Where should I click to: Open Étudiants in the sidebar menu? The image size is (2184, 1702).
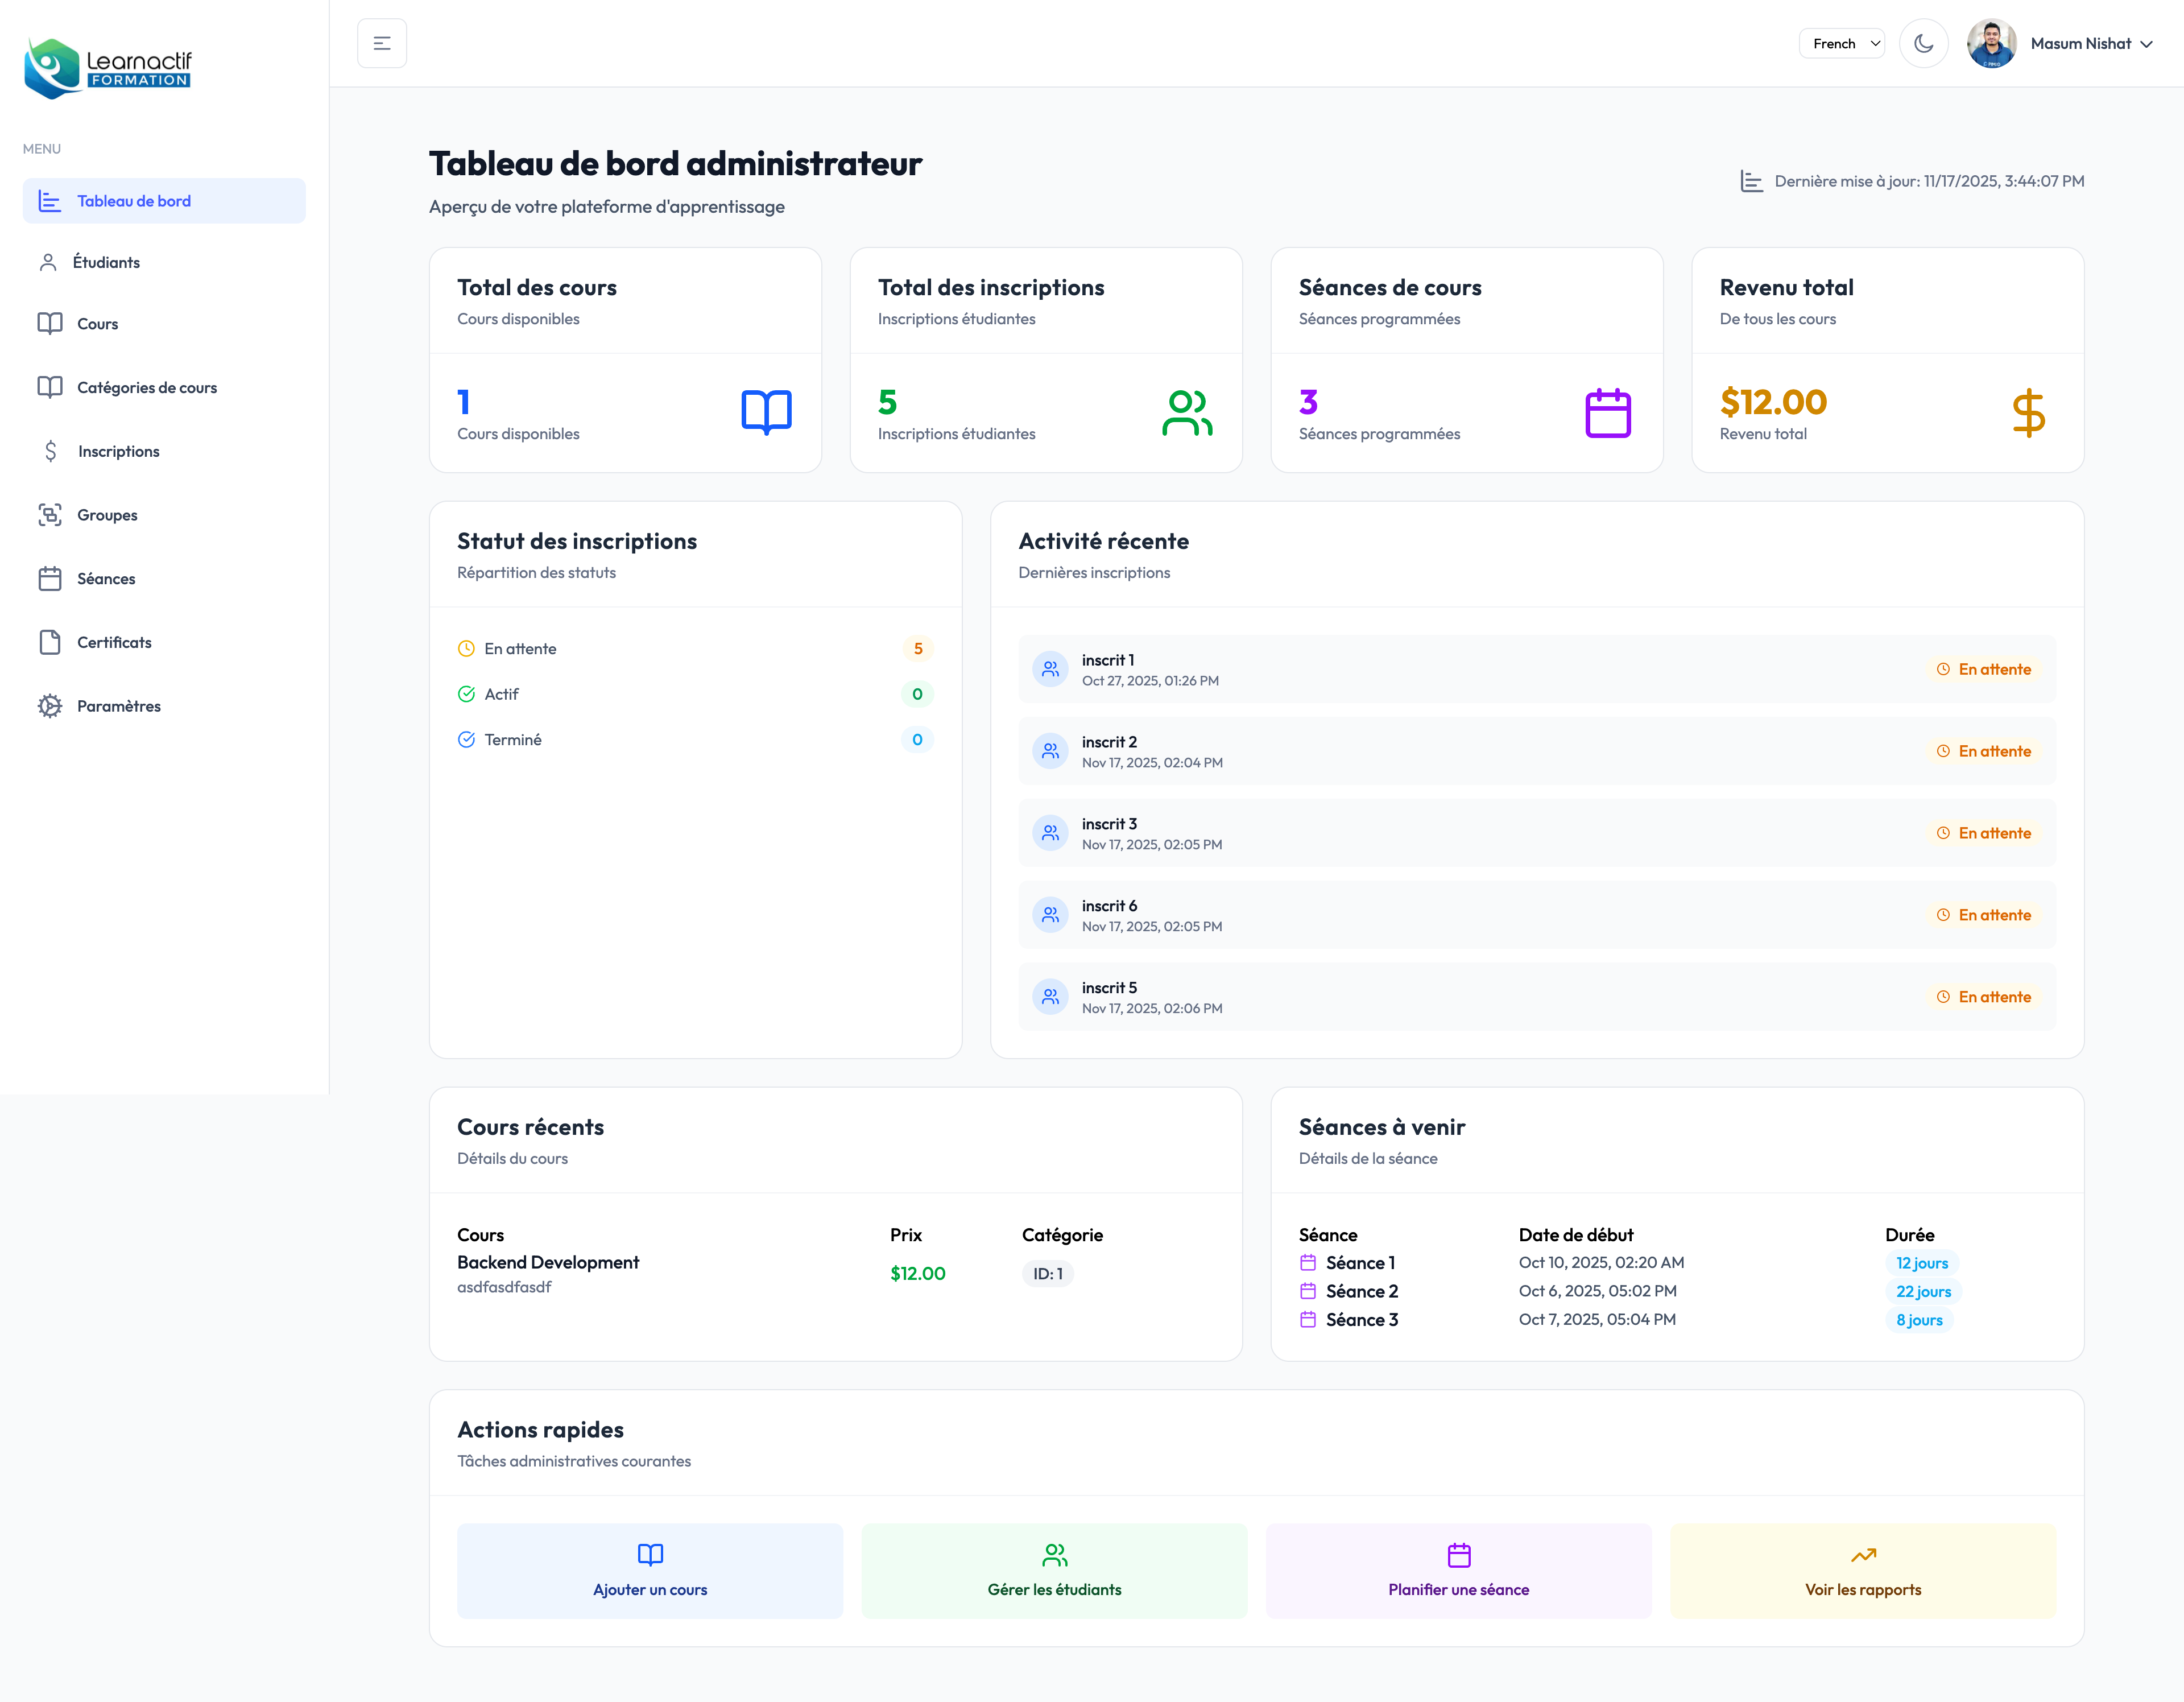[x=106, y=262]
